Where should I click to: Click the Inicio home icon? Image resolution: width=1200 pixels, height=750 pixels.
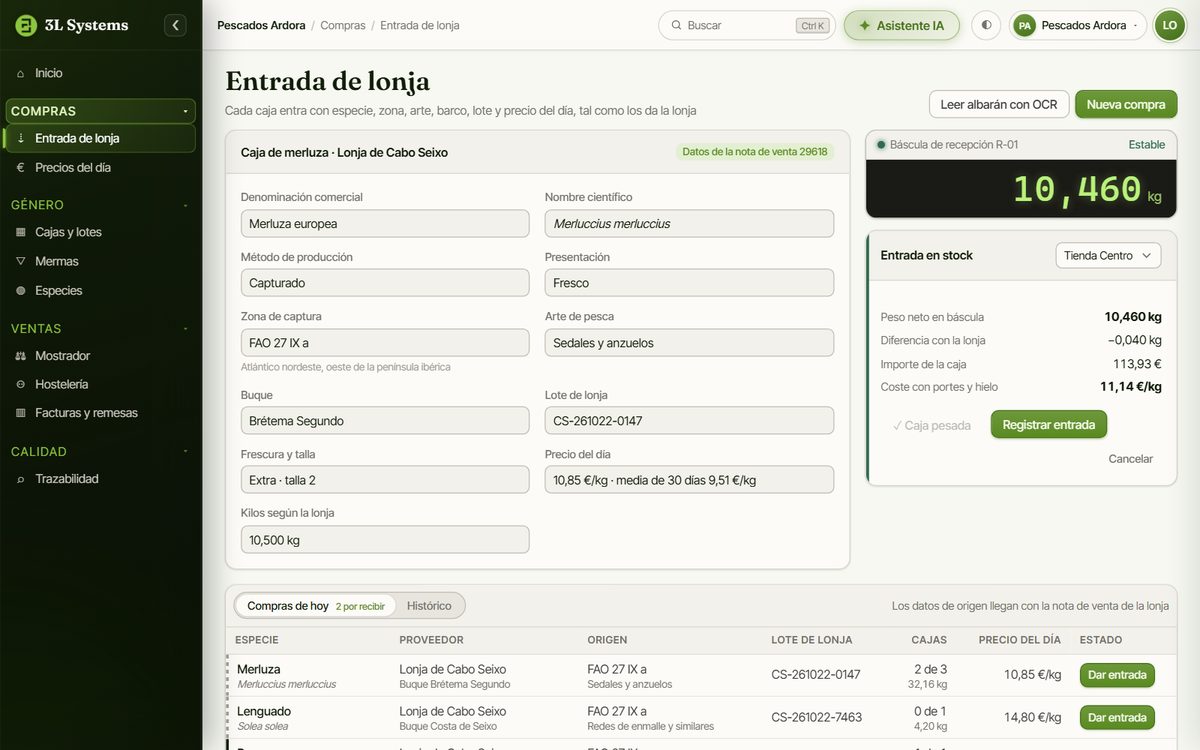click(21, 73)
